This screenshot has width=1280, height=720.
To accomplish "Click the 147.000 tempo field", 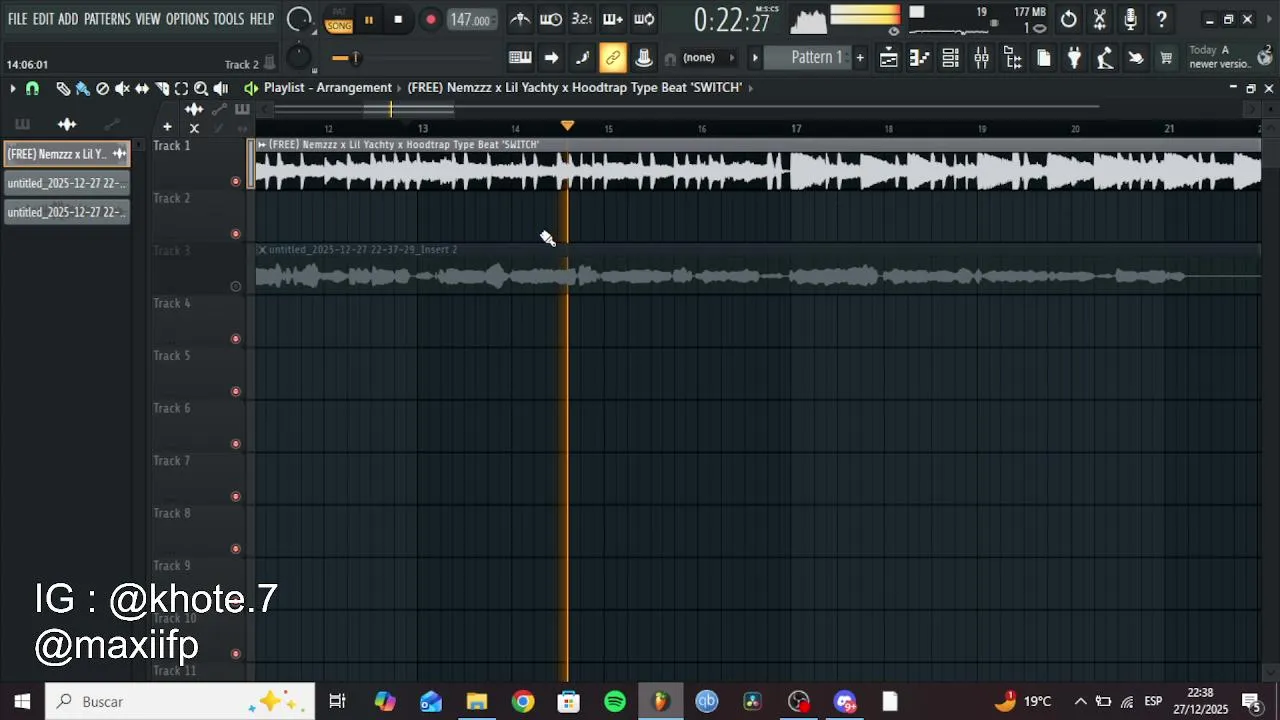I will point(470,19).
